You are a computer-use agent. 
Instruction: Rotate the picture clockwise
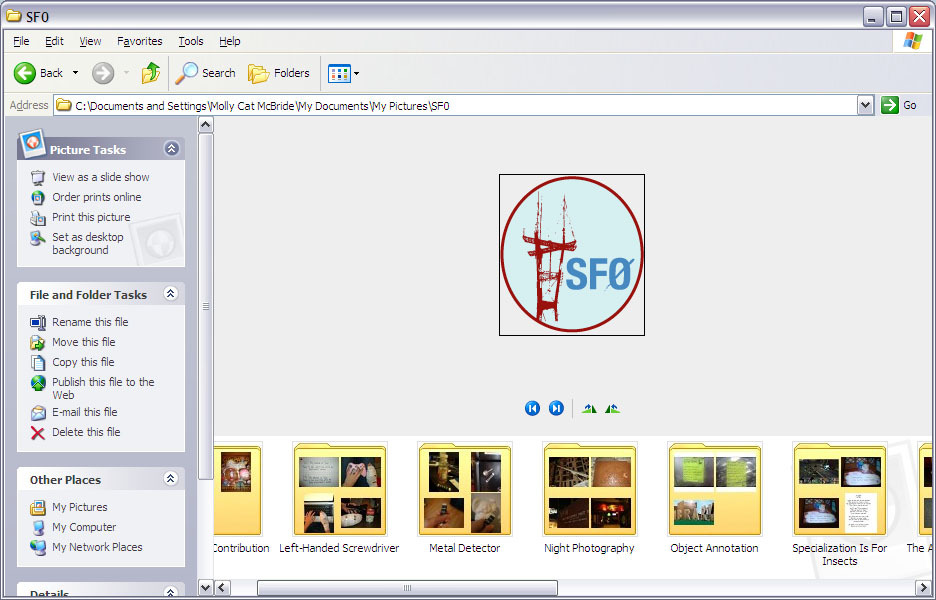pos(589,408)
